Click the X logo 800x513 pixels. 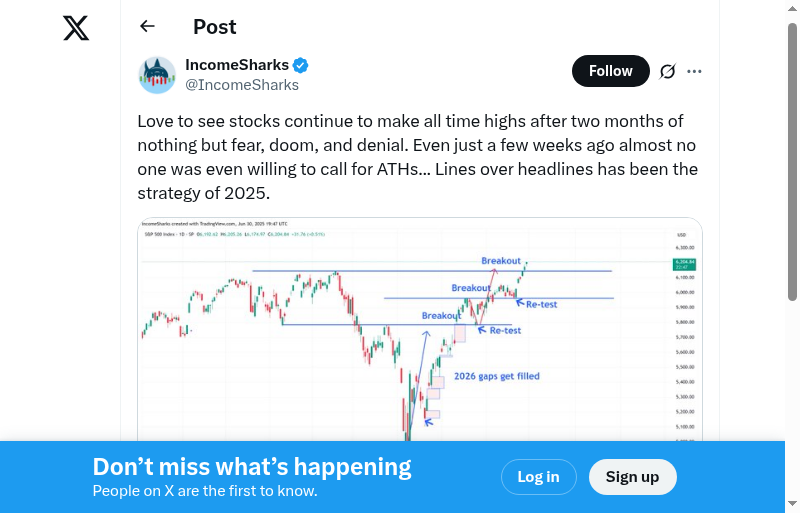(76, 28)
